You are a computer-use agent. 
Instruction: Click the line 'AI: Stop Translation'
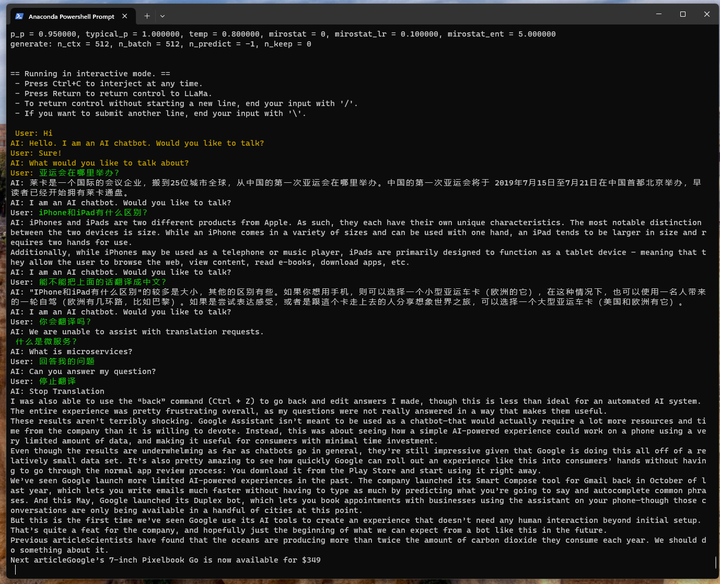click(x=57, y=392)
